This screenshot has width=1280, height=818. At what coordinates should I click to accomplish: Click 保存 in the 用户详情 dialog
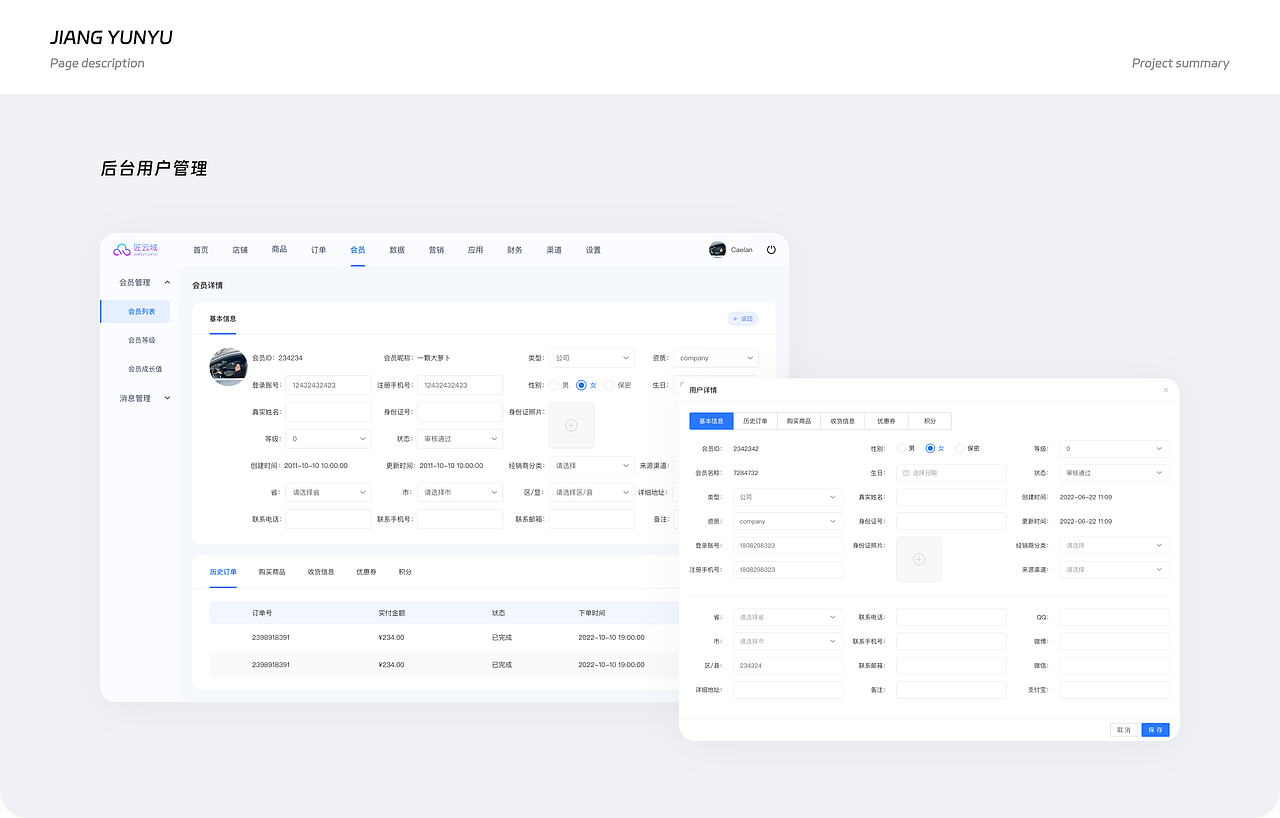click(1155, 730)
